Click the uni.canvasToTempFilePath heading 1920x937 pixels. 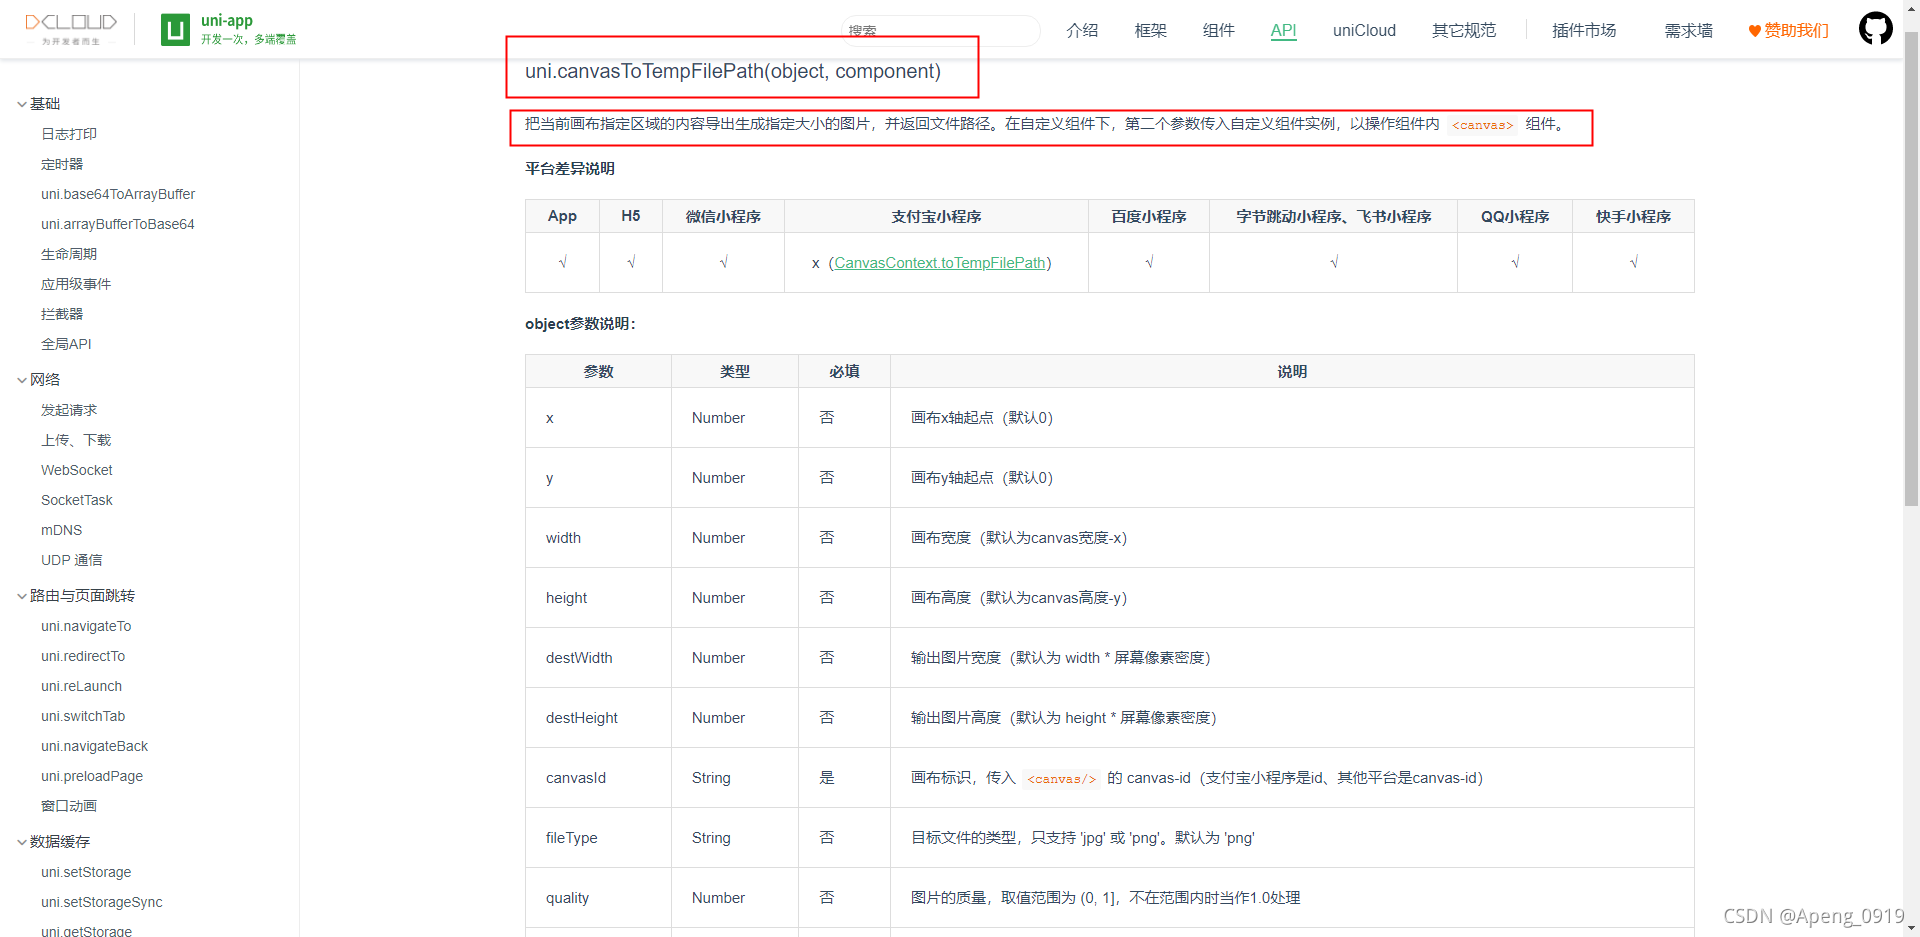733,71
